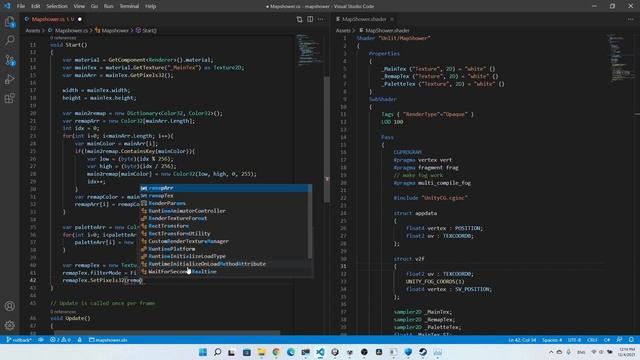Open the Windows Start button
640x360 pixels.
click(x=203, y=352)
